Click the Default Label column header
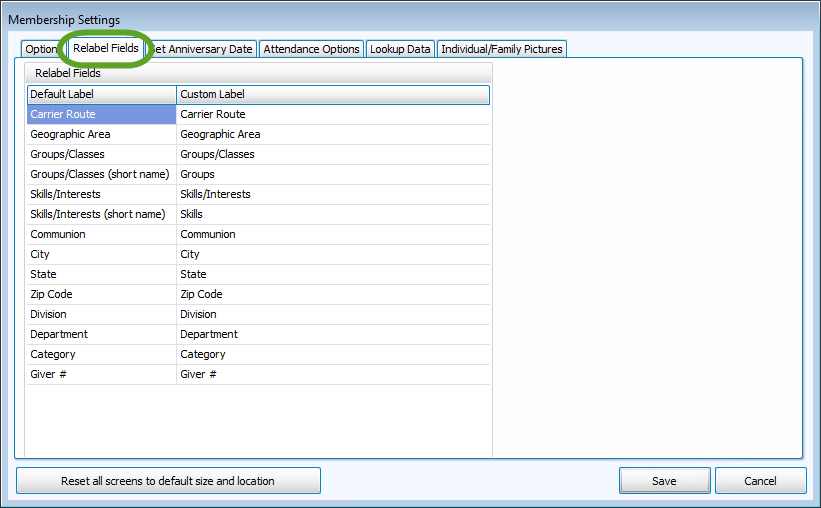The height and width of the screenshot is (508, 821). click(101, 94)
